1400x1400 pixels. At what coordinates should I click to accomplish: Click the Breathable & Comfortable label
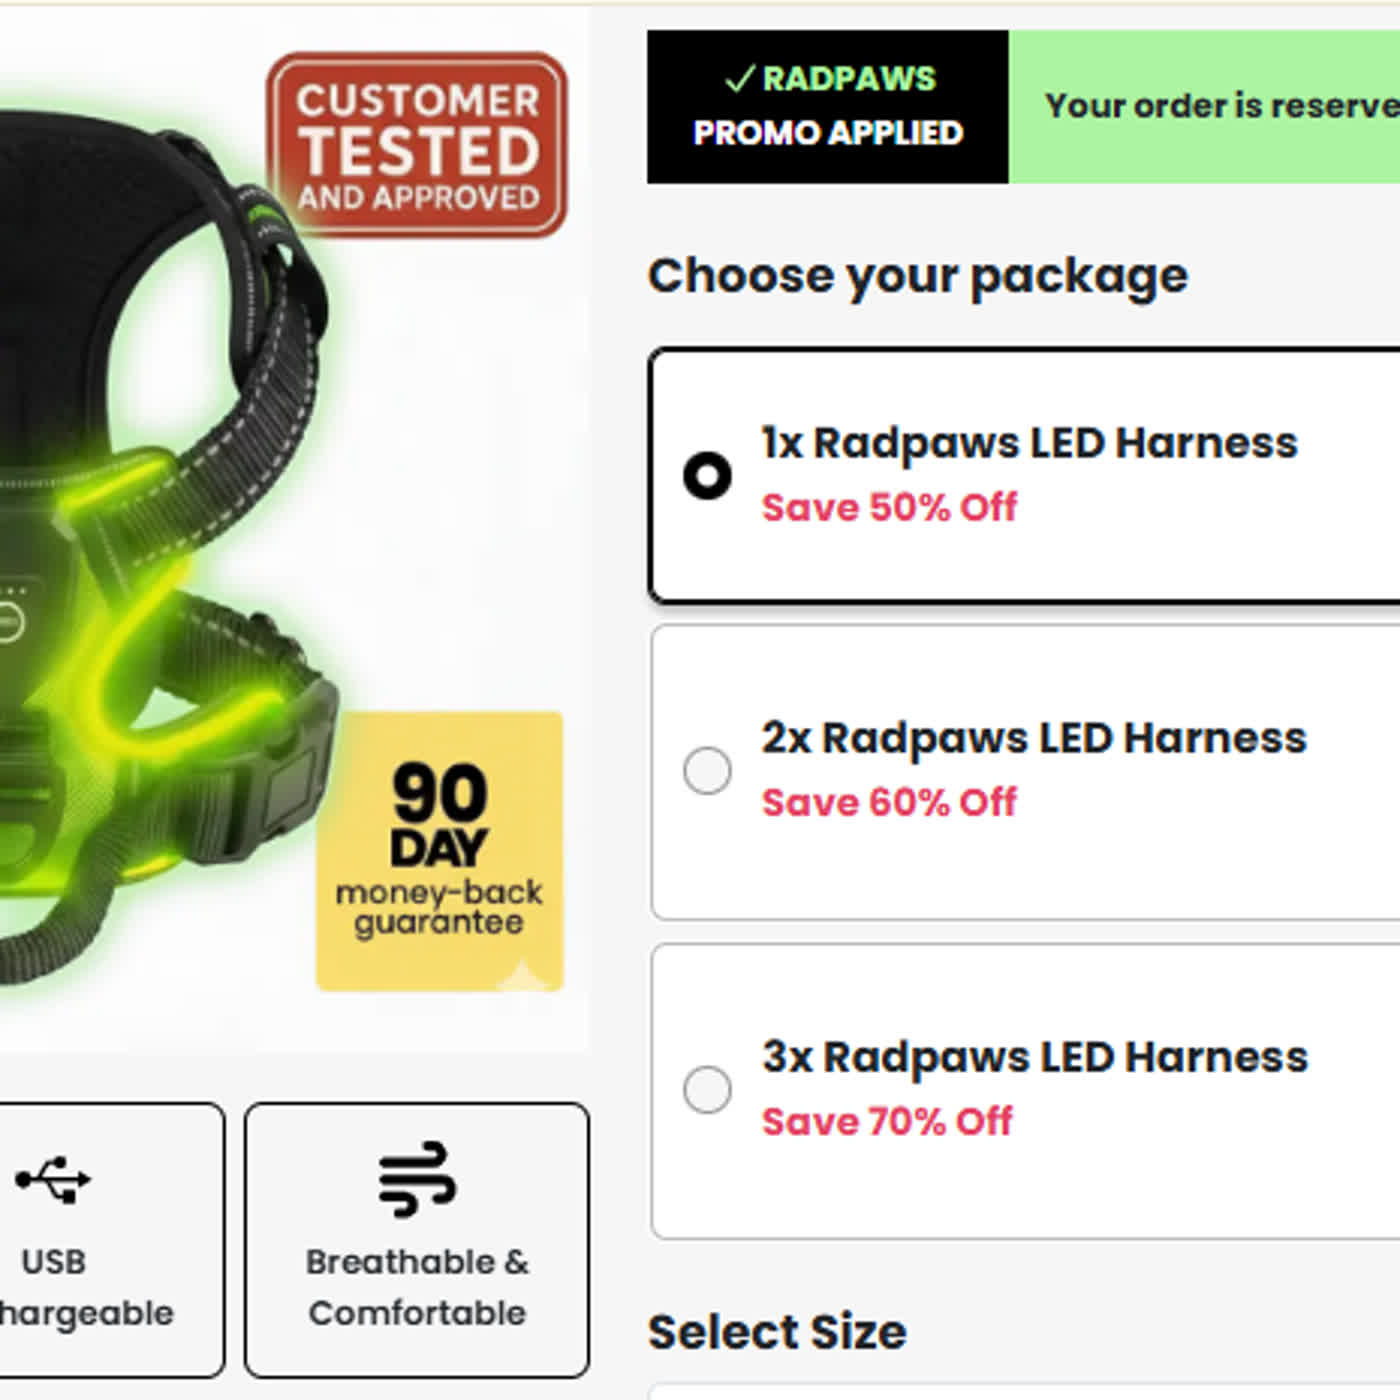click(x=417, y=1287)
